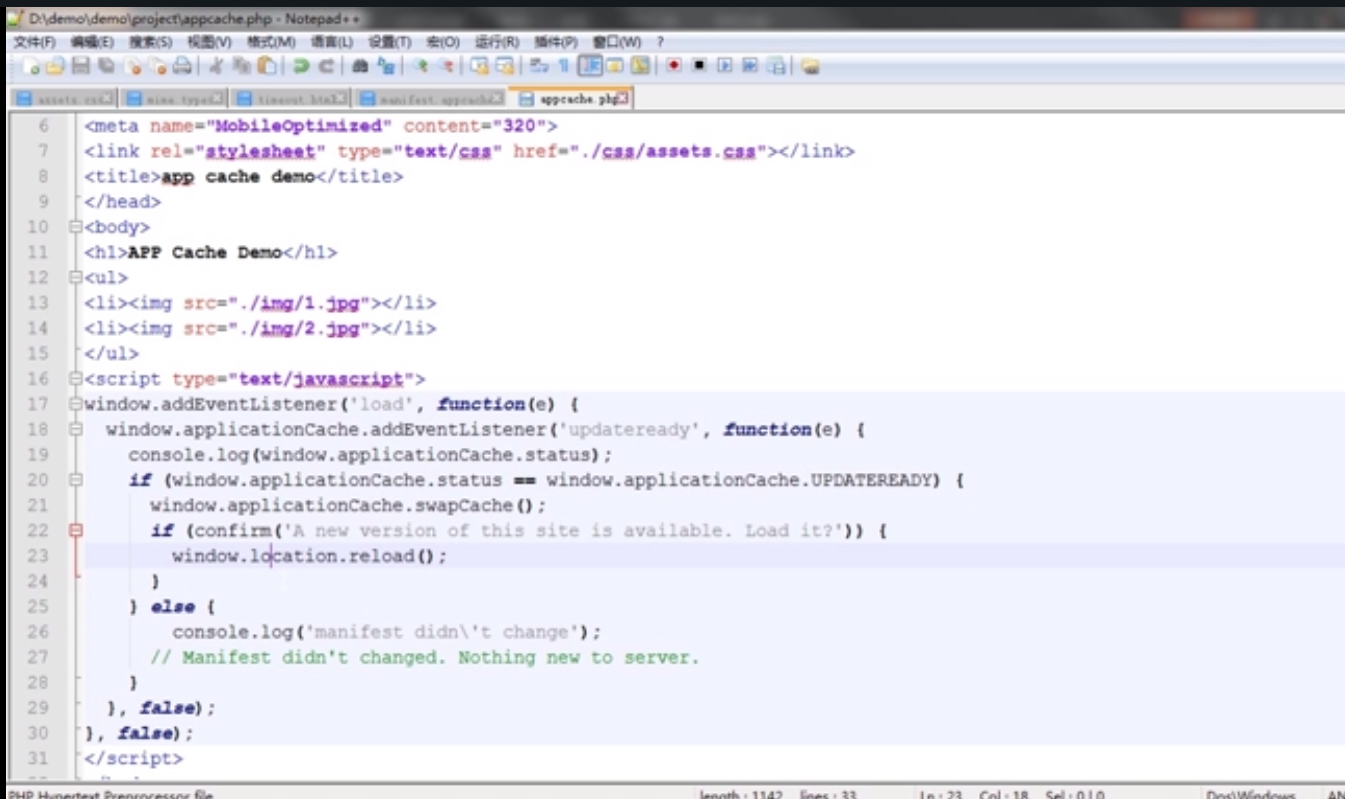Start macro recording with red dot icon
This screenshot has height=799, width=1345.
click(673, 66)
